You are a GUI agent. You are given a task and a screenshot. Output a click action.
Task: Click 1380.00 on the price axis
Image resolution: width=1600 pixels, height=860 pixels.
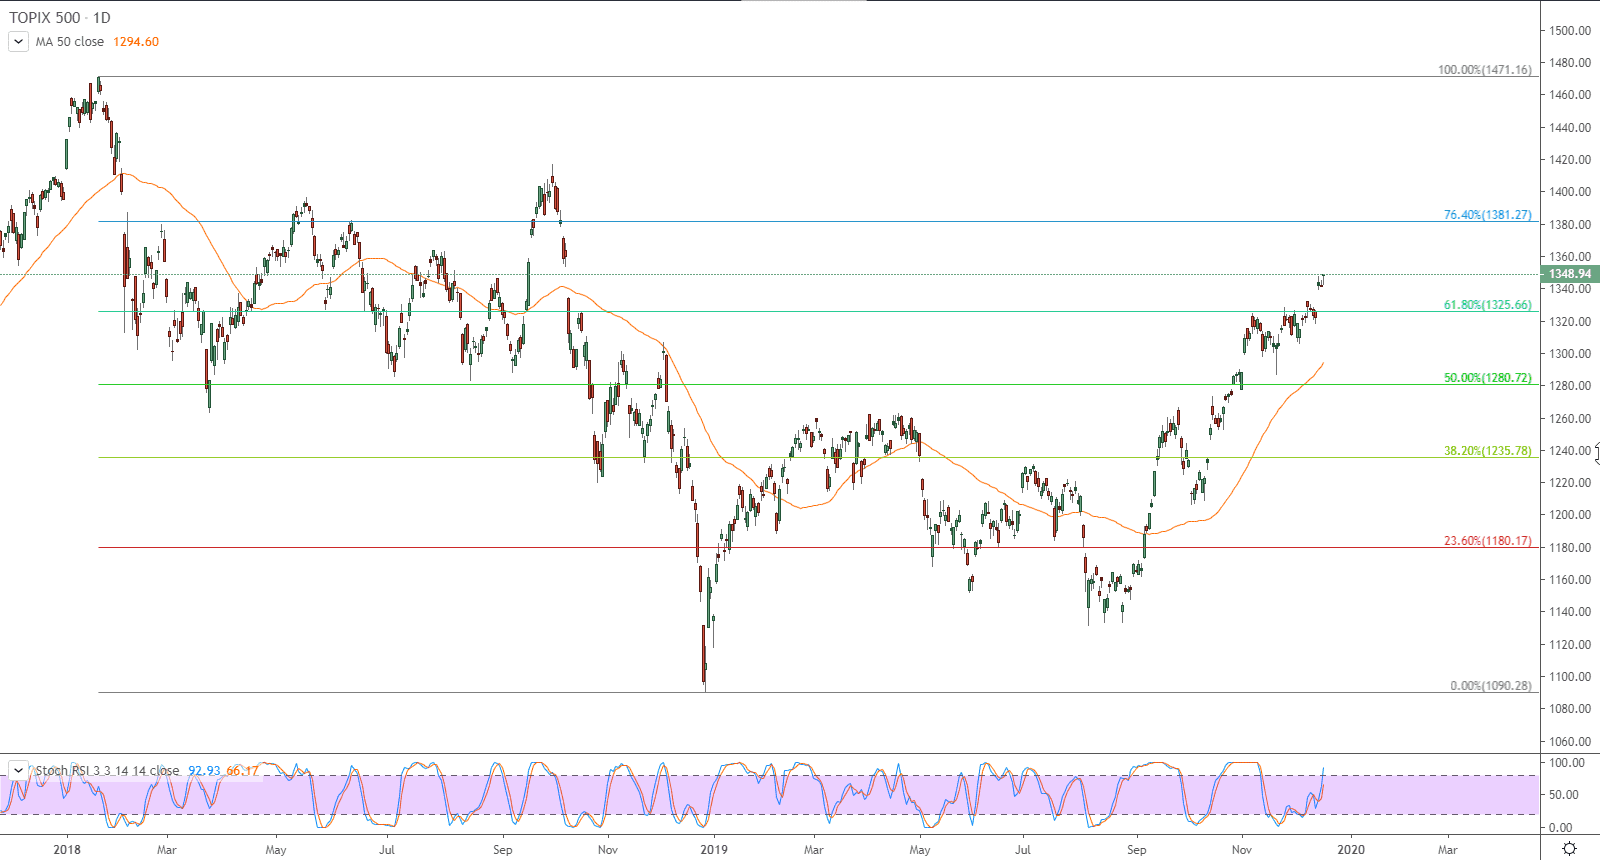[1570, 225]
